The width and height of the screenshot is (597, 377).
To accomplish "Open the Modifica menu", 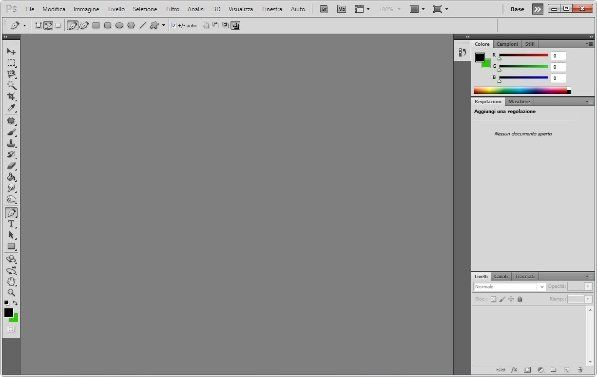I will tap(54, 9).
